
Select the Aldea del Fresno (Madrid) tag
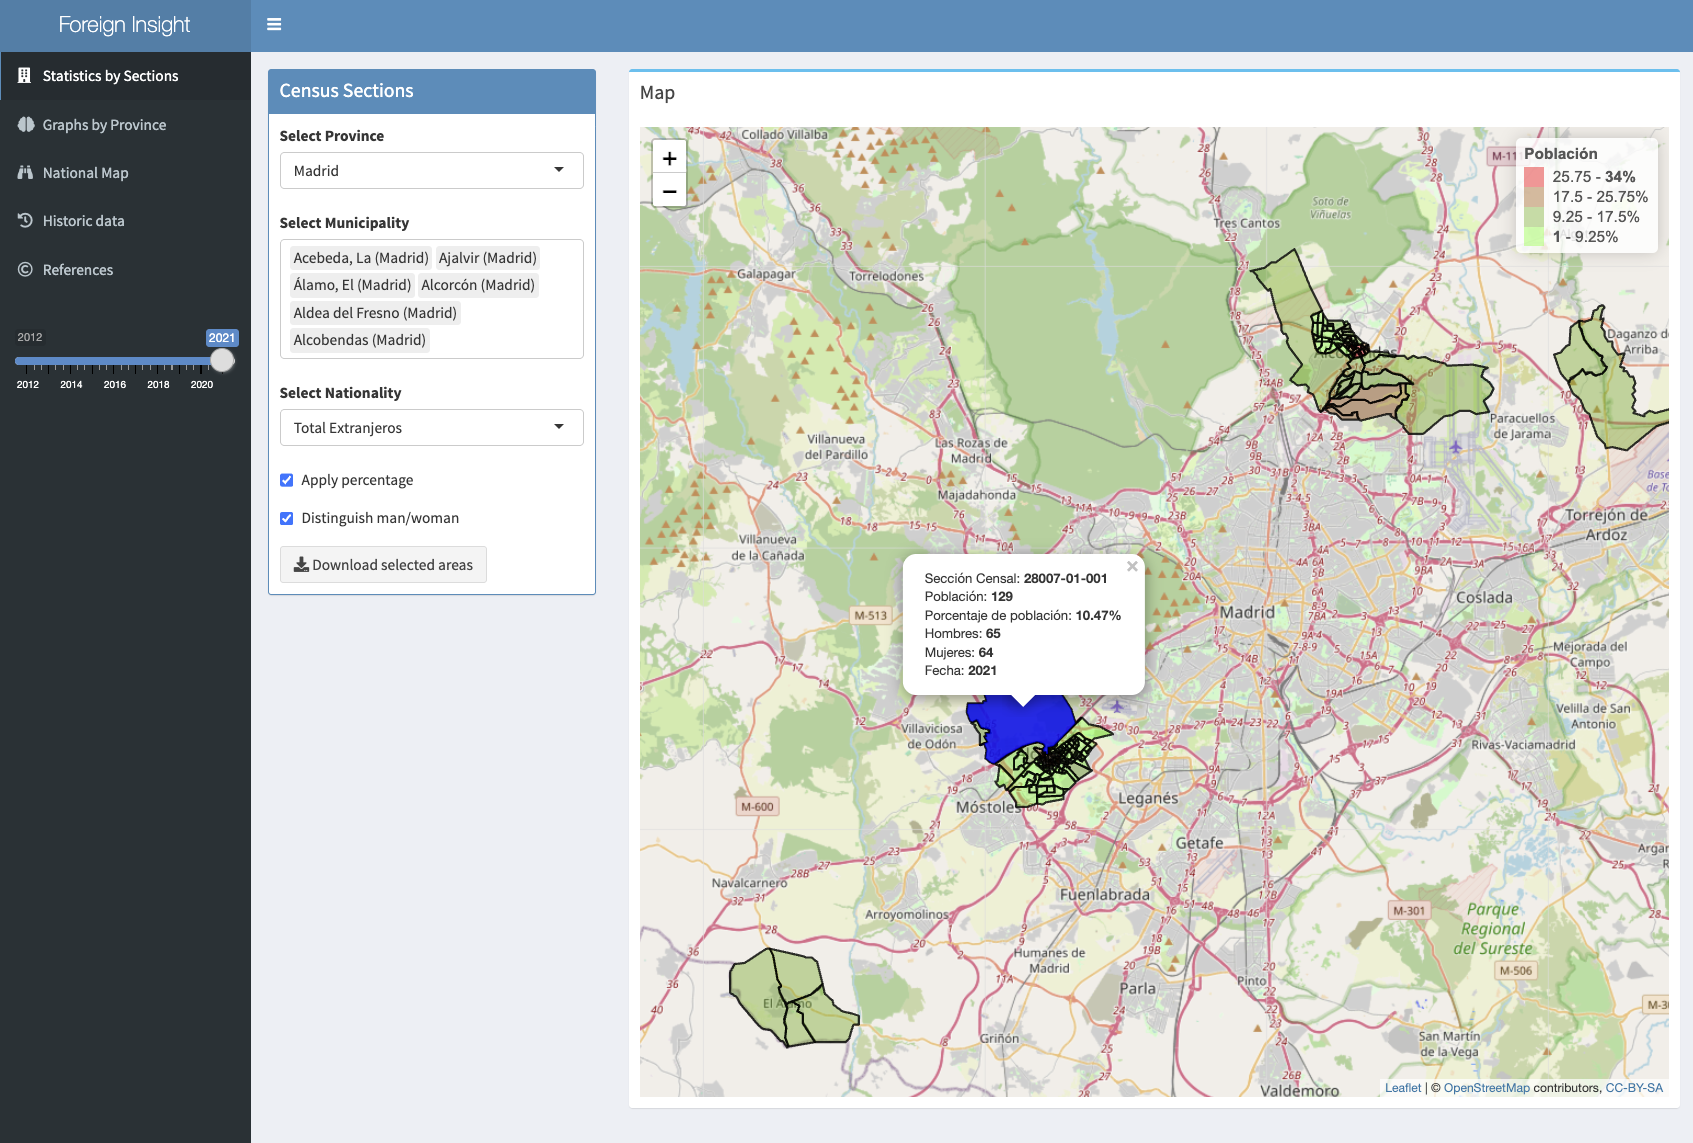375,313
